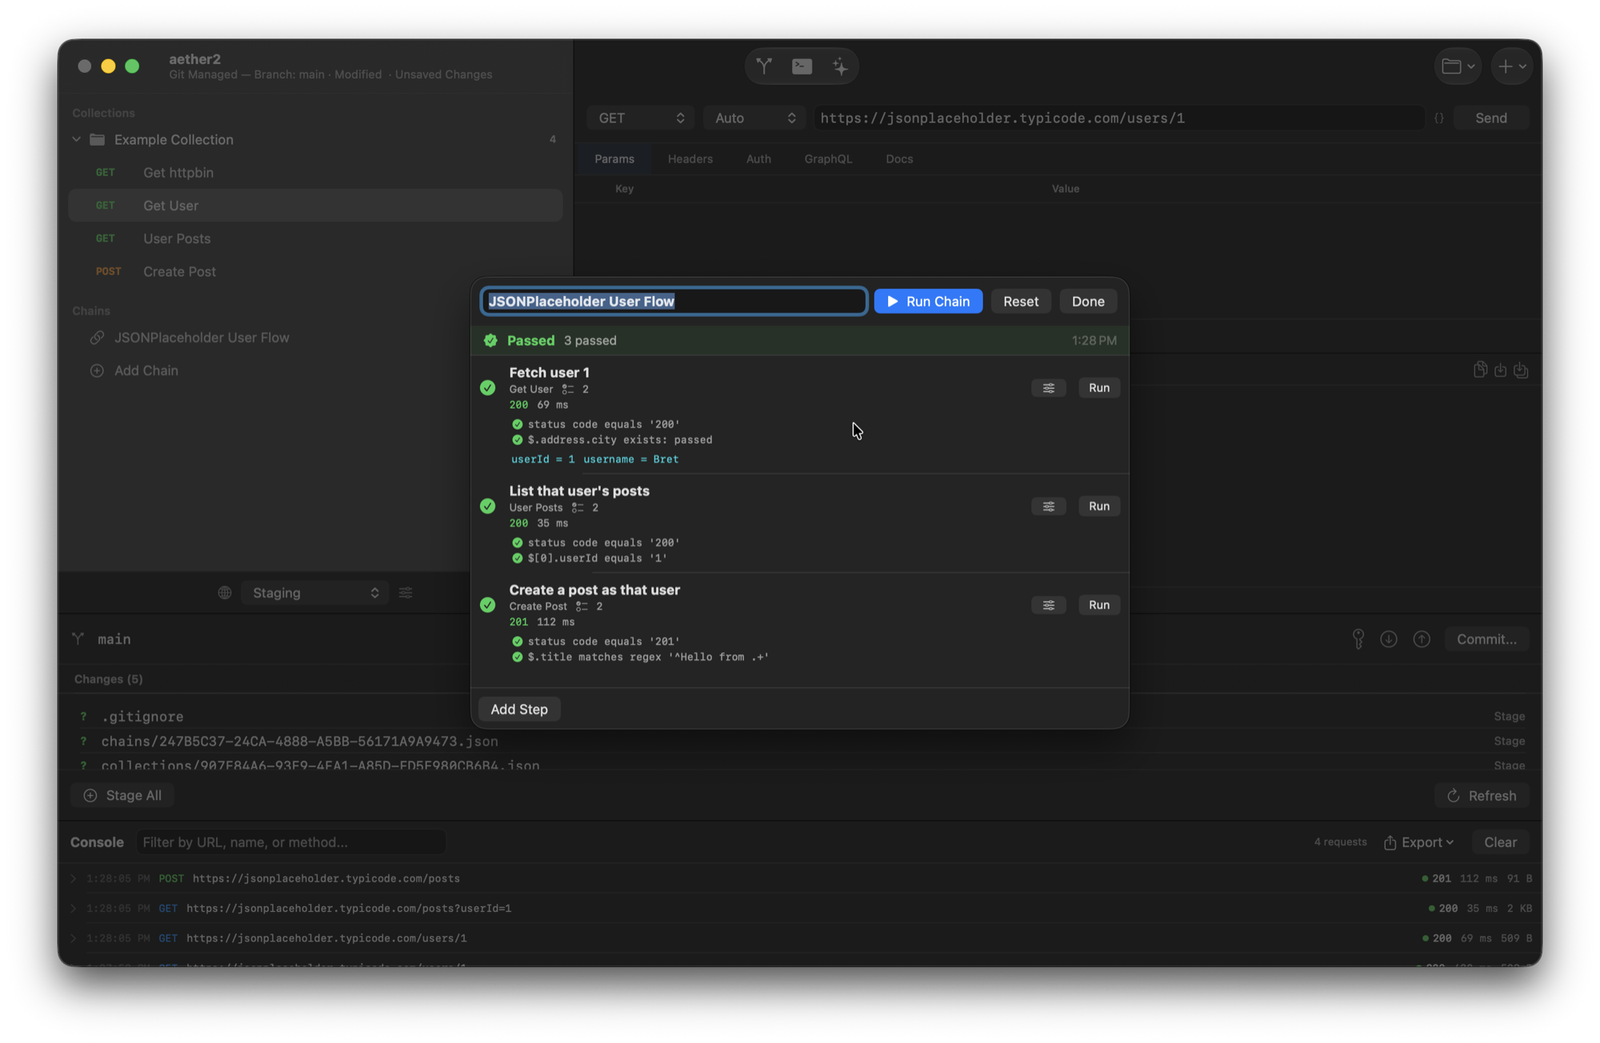Click the save-all response icon

point(1521,370)
